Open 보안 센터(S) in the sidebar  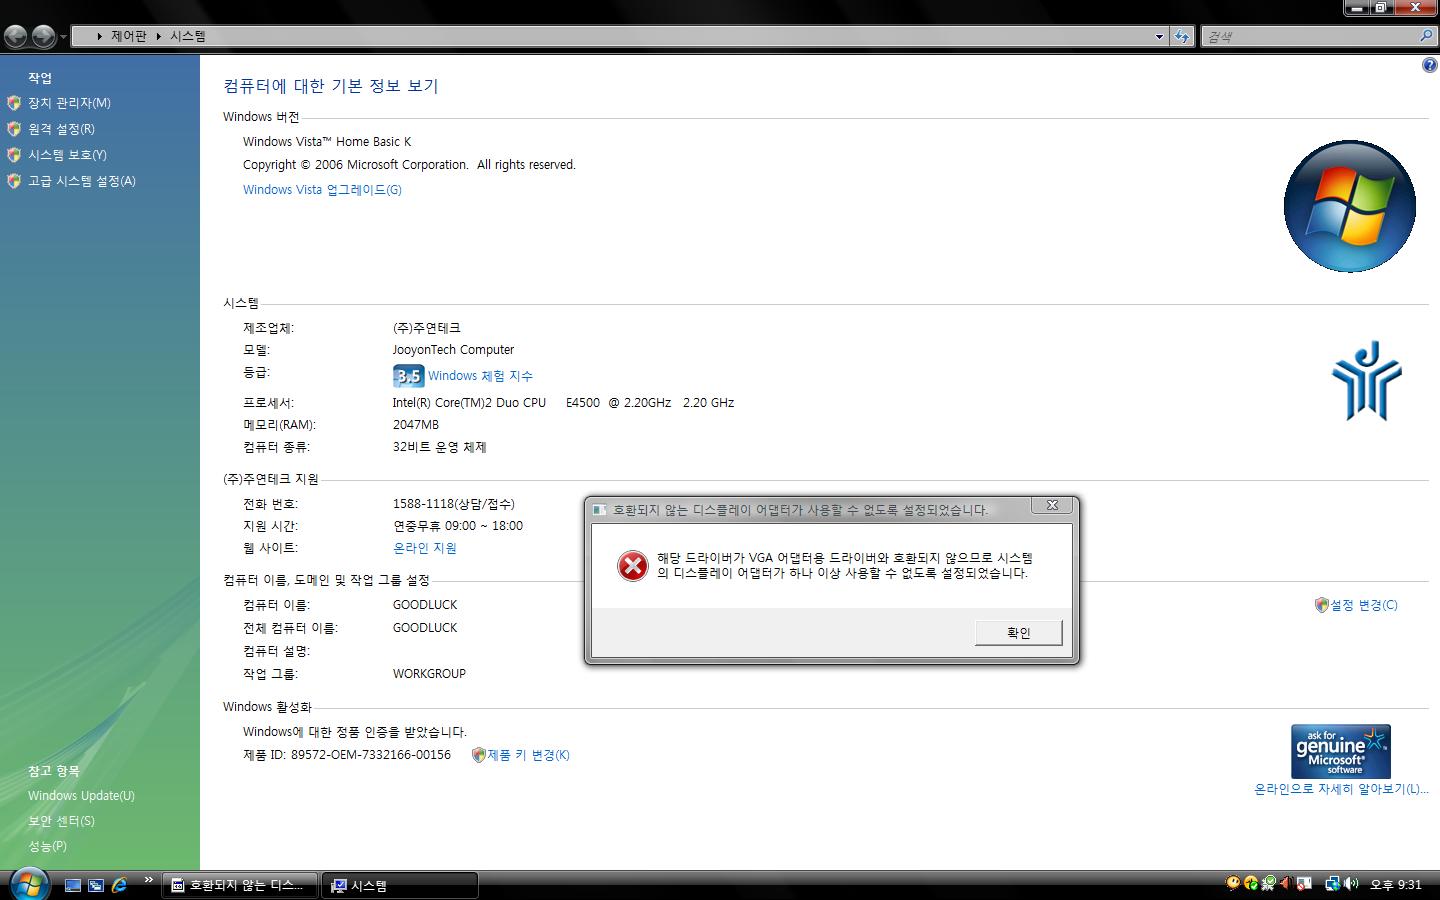click(61, 821)
